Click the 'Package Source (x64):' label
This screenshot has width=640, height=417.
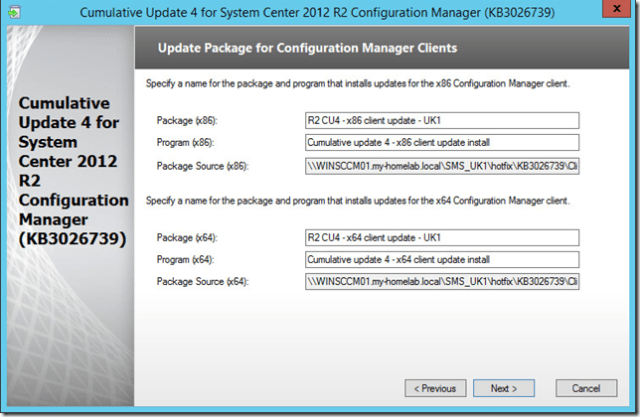point(202,282)
